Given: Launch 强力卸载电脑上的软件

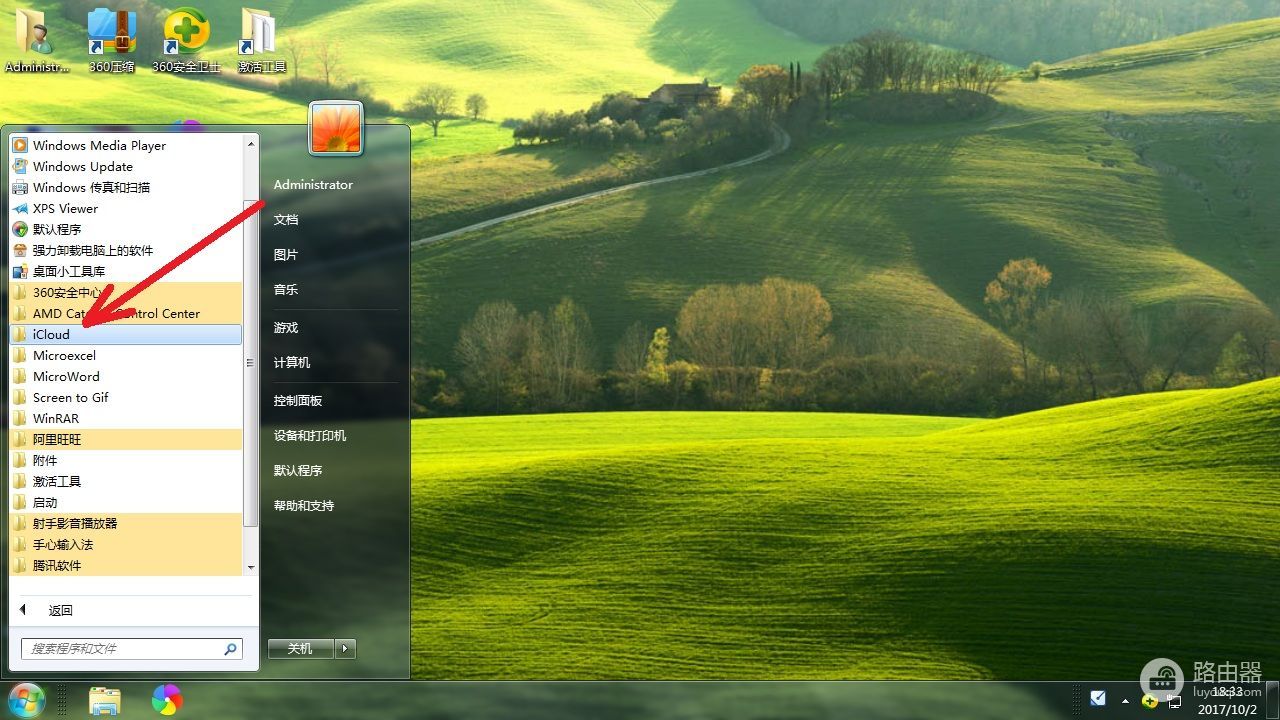Looking at the screenshot, I should pyautogui.click(x=126, y=250).
